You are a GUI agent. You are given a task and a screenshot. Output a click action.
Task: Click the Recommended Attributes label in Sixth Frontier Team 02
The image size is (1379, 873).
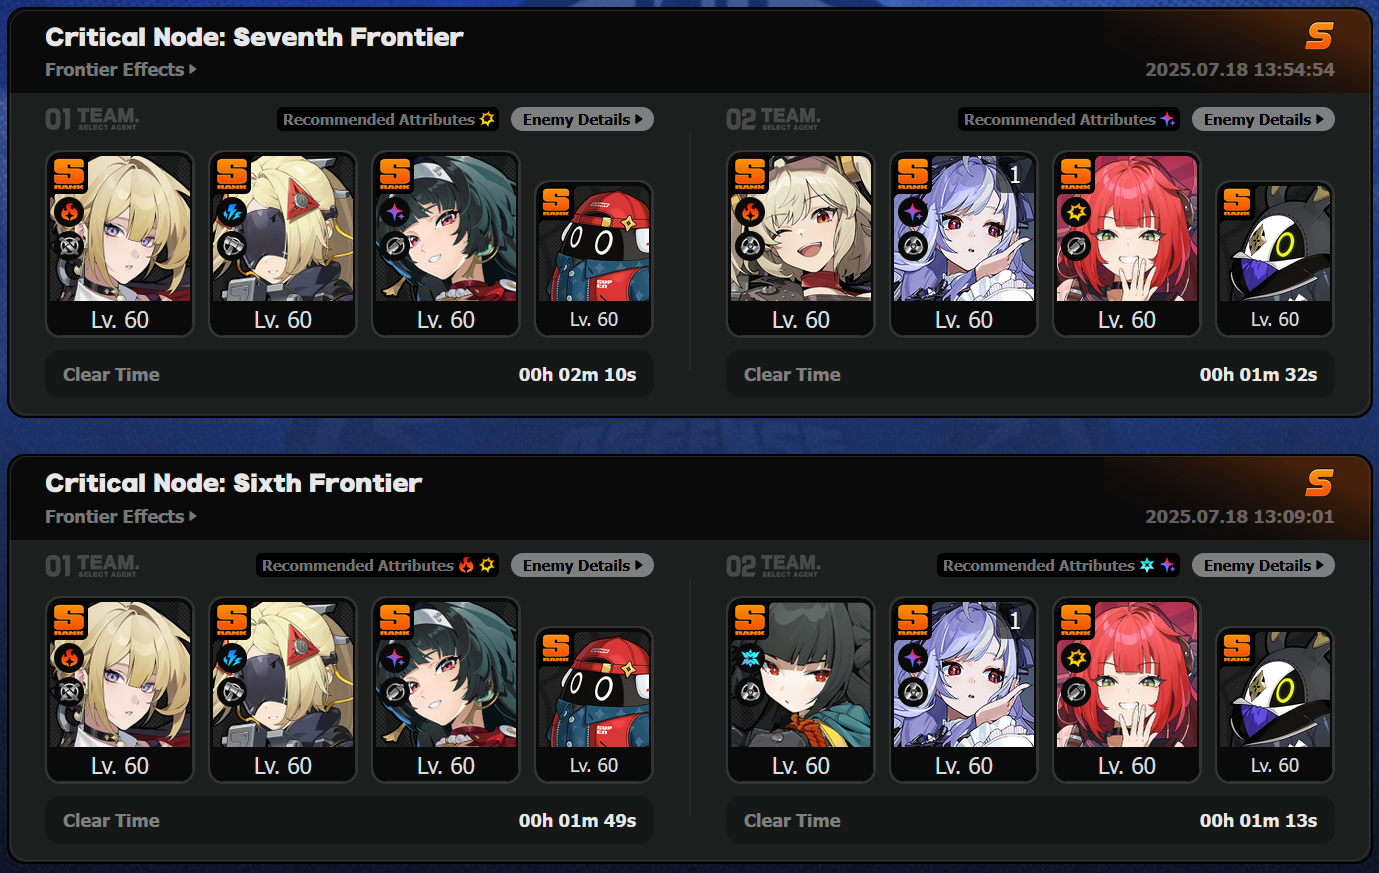[1039, 565]
